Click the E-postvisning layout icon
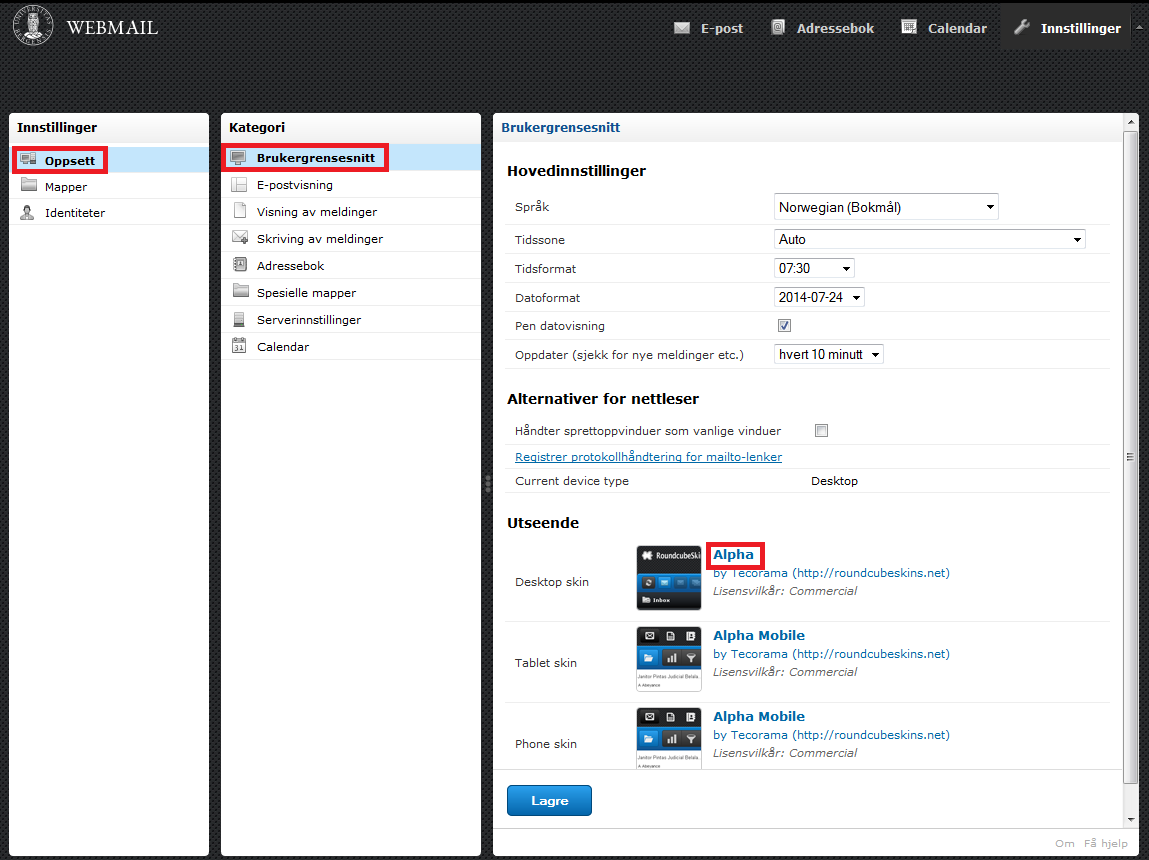This screenshot has height=860, width=1149. (x=239, y=185)
